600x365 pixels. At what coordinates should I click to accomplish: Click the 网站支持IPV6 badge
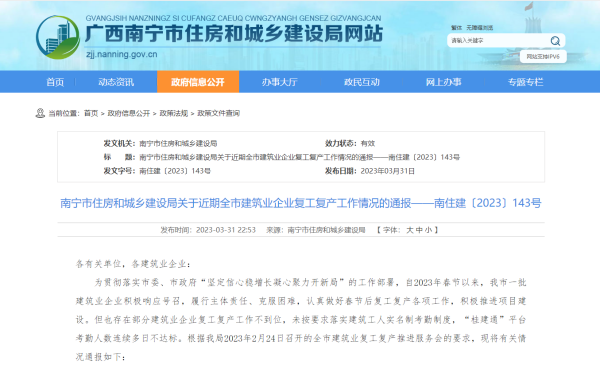[543, 57]
